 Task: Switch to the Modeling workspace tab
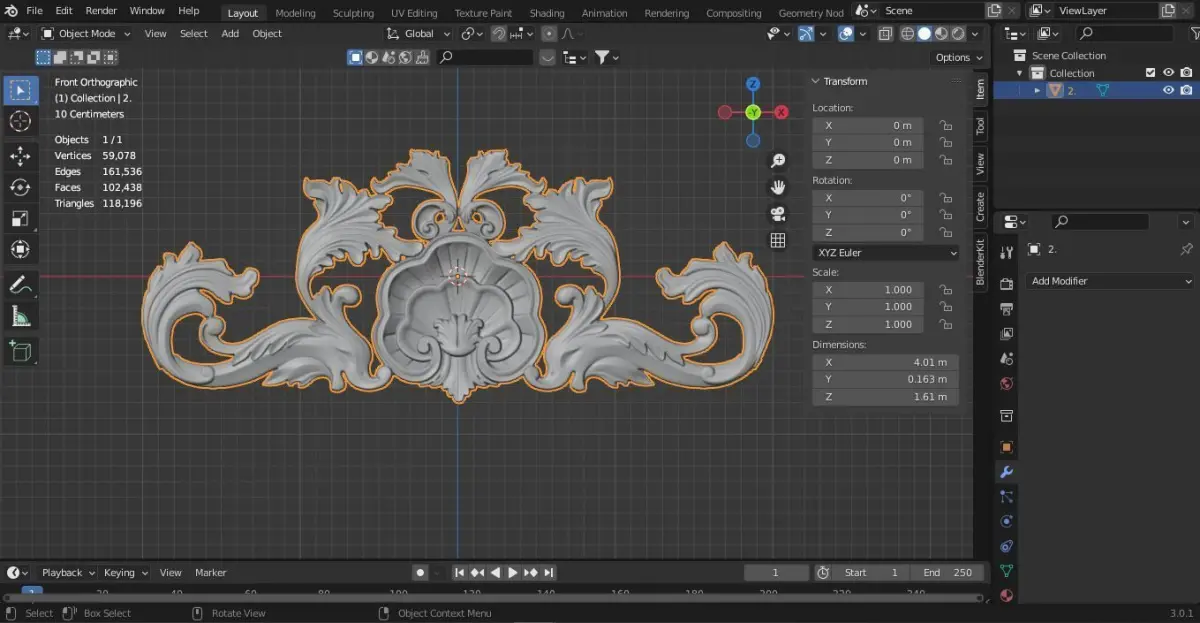click(295, 13)
